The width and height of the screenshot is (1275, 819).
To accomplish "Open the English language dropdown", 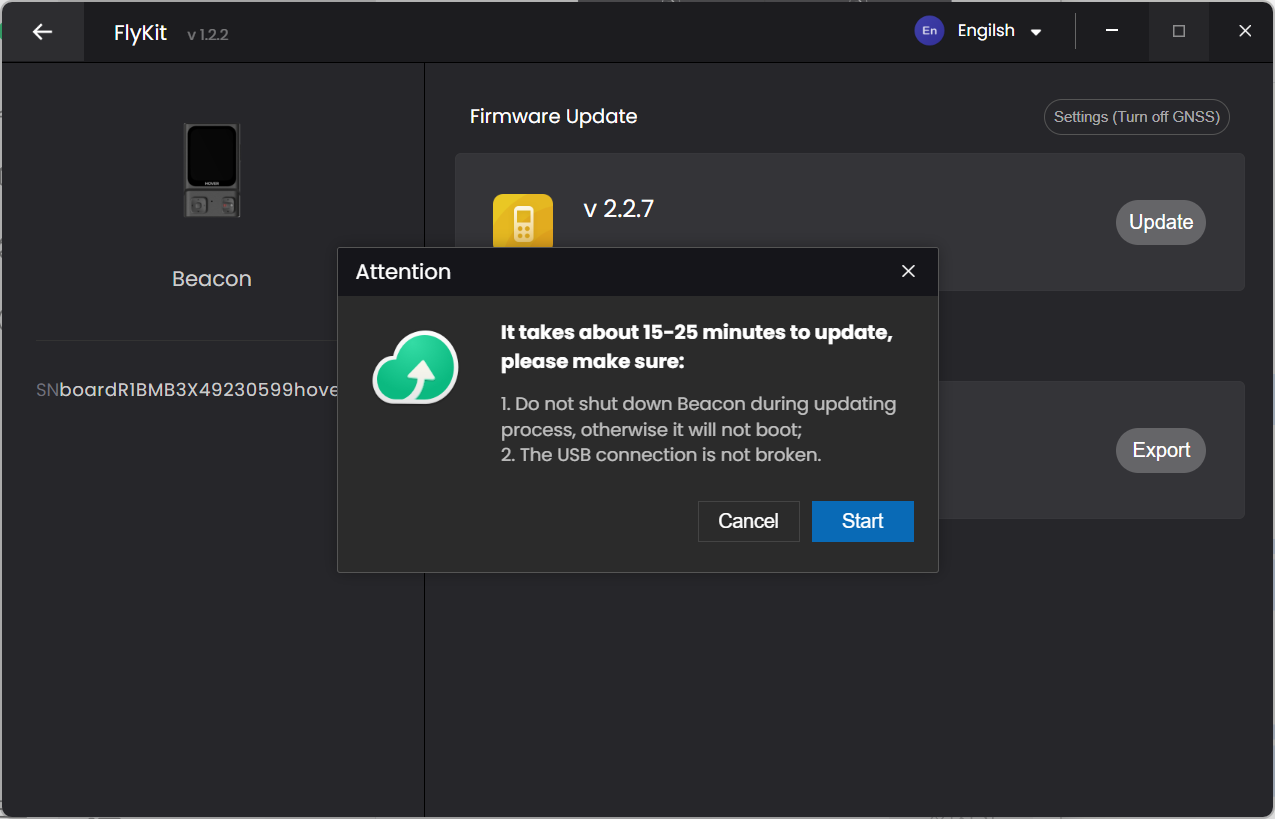I will click(999, 31).
